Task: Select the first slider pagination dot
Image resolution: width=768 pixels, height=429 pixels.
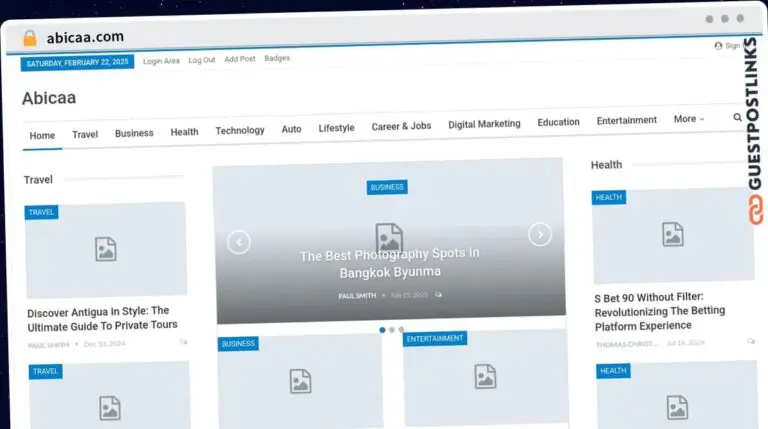Action: (382, 329)
